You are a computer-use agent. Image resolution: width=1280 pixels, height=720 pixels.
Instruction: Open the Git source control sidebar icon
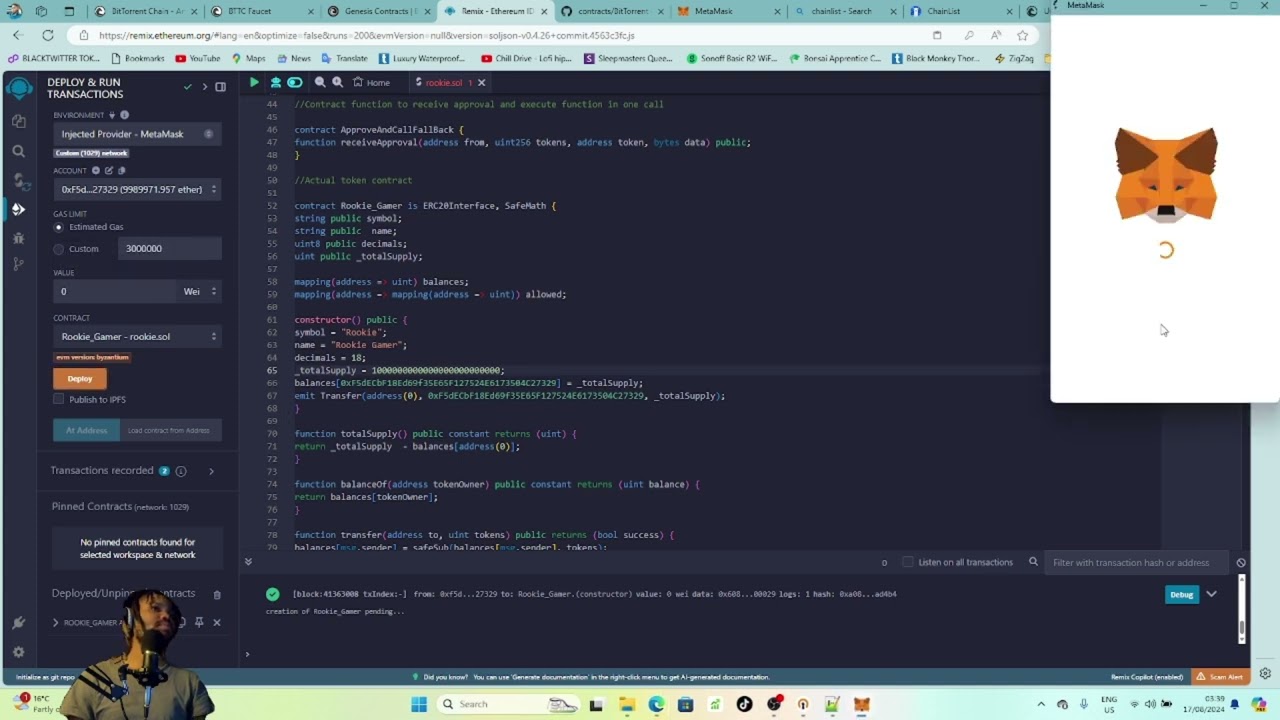(18, 264)
